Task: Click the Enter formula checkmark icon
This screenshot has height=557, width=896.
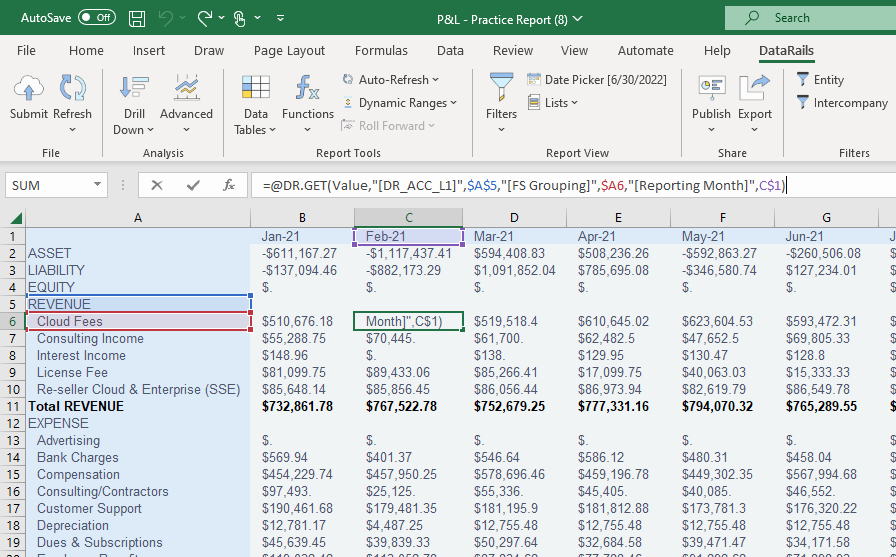Action: pos(193,185)
